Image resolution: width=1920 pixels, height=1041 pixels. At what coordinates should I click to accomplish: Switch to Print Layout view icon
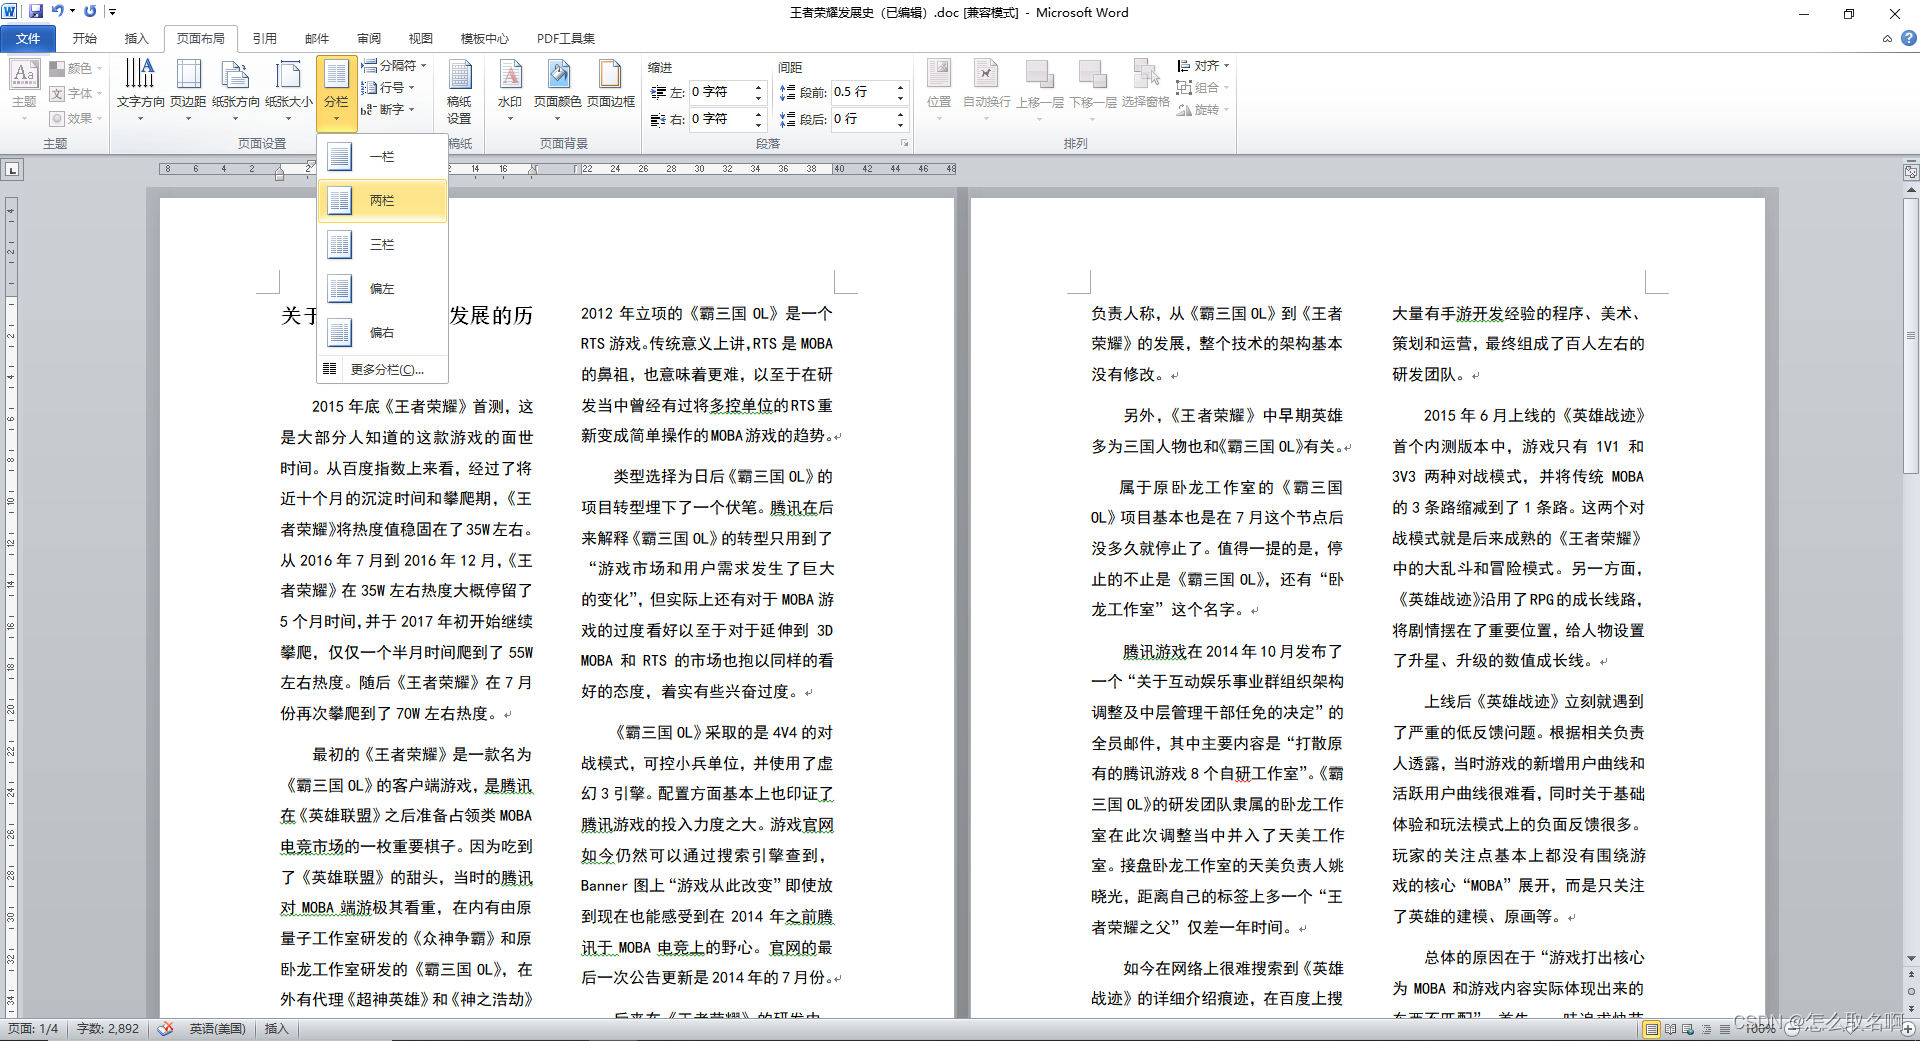[1652, 1029]
